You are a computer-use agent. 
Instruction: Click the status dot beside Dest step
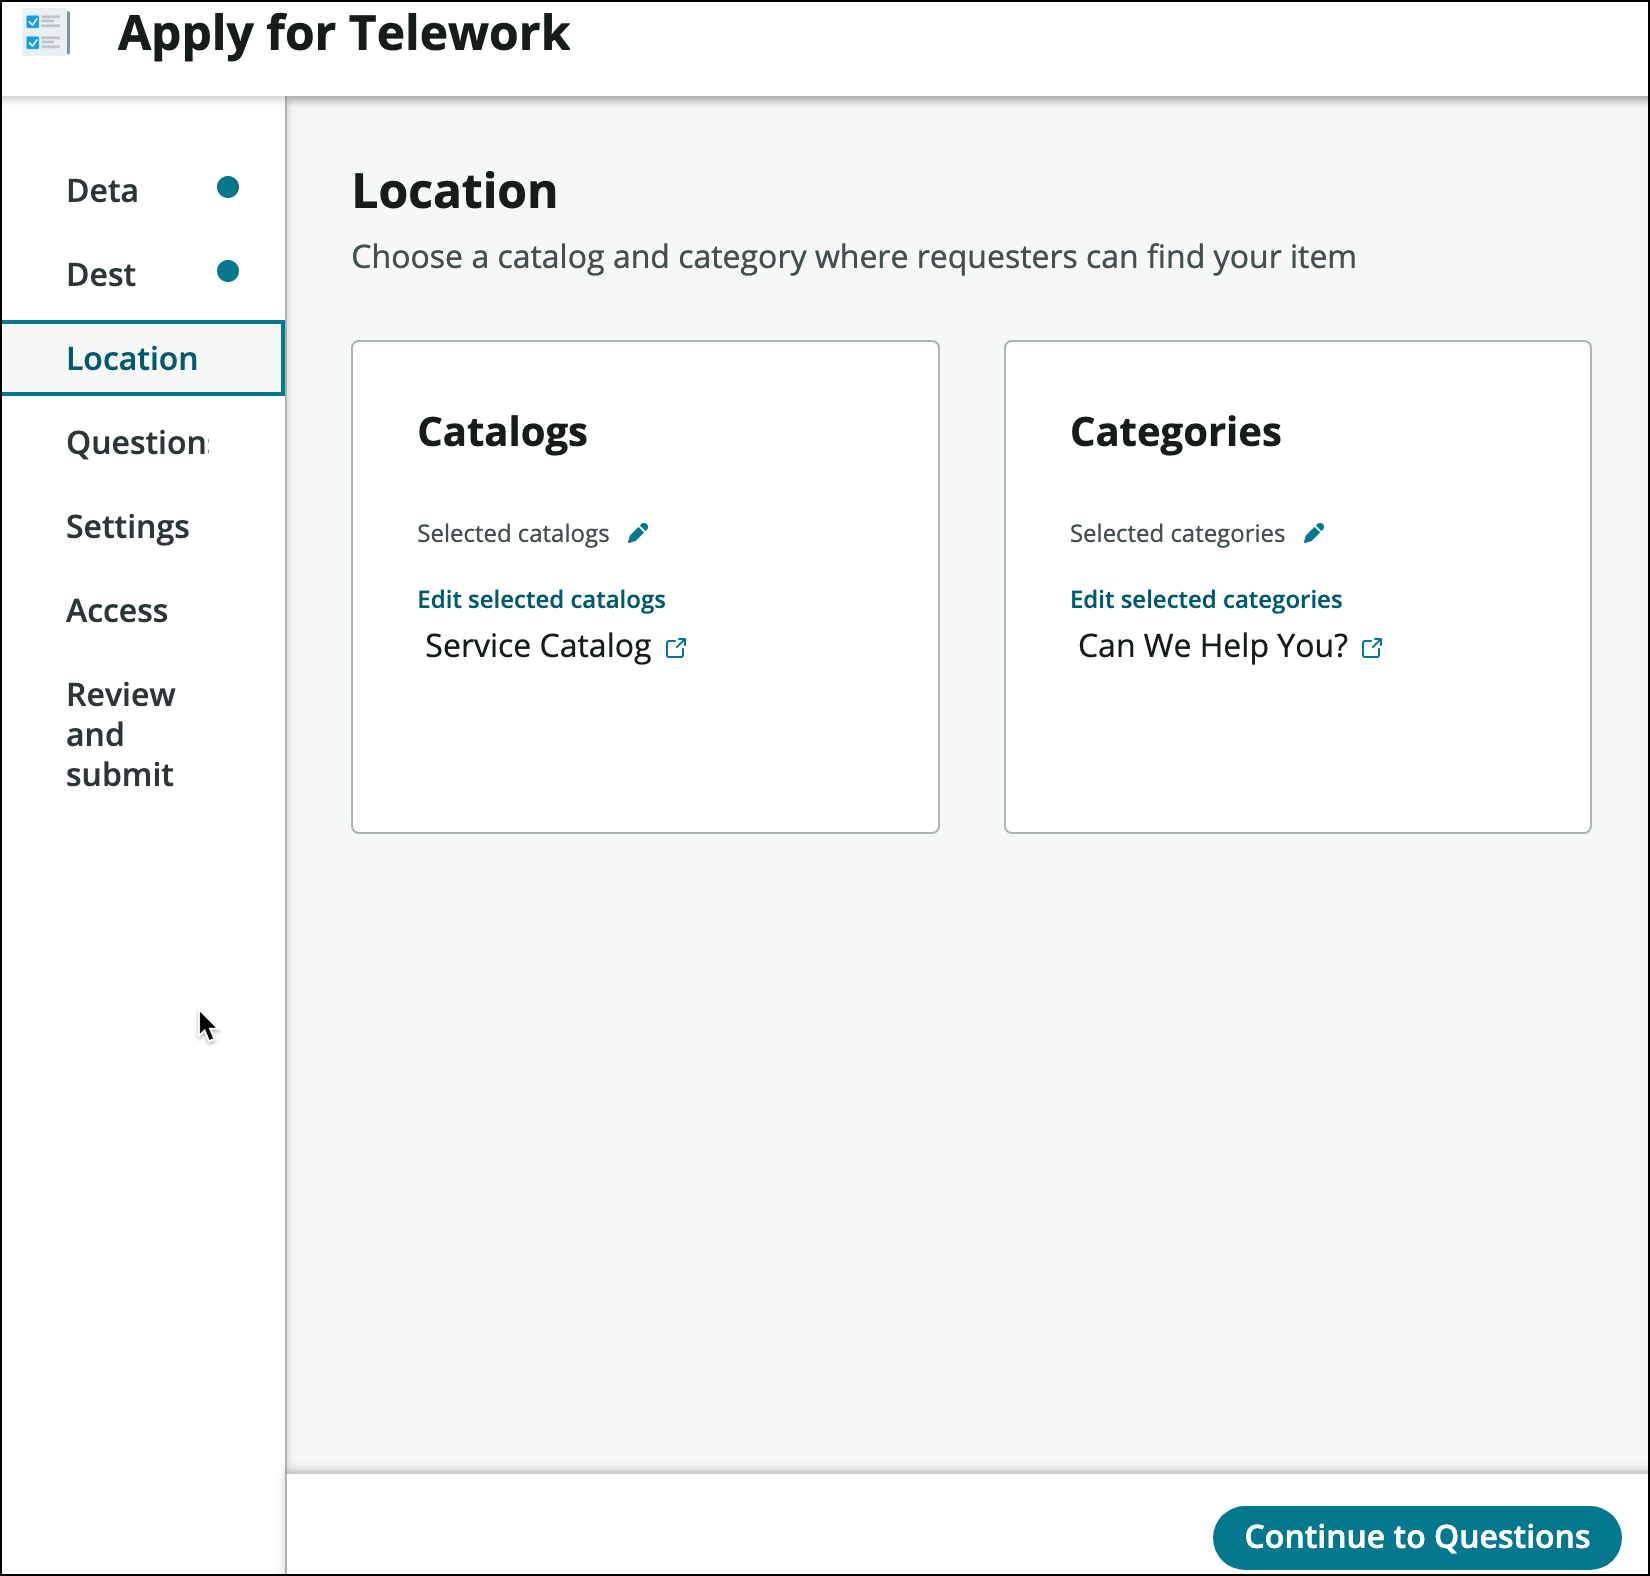228,271
